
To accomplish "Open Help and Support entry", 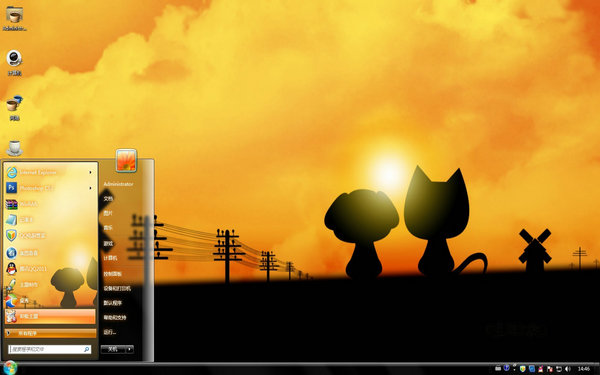I will (115, 317).
